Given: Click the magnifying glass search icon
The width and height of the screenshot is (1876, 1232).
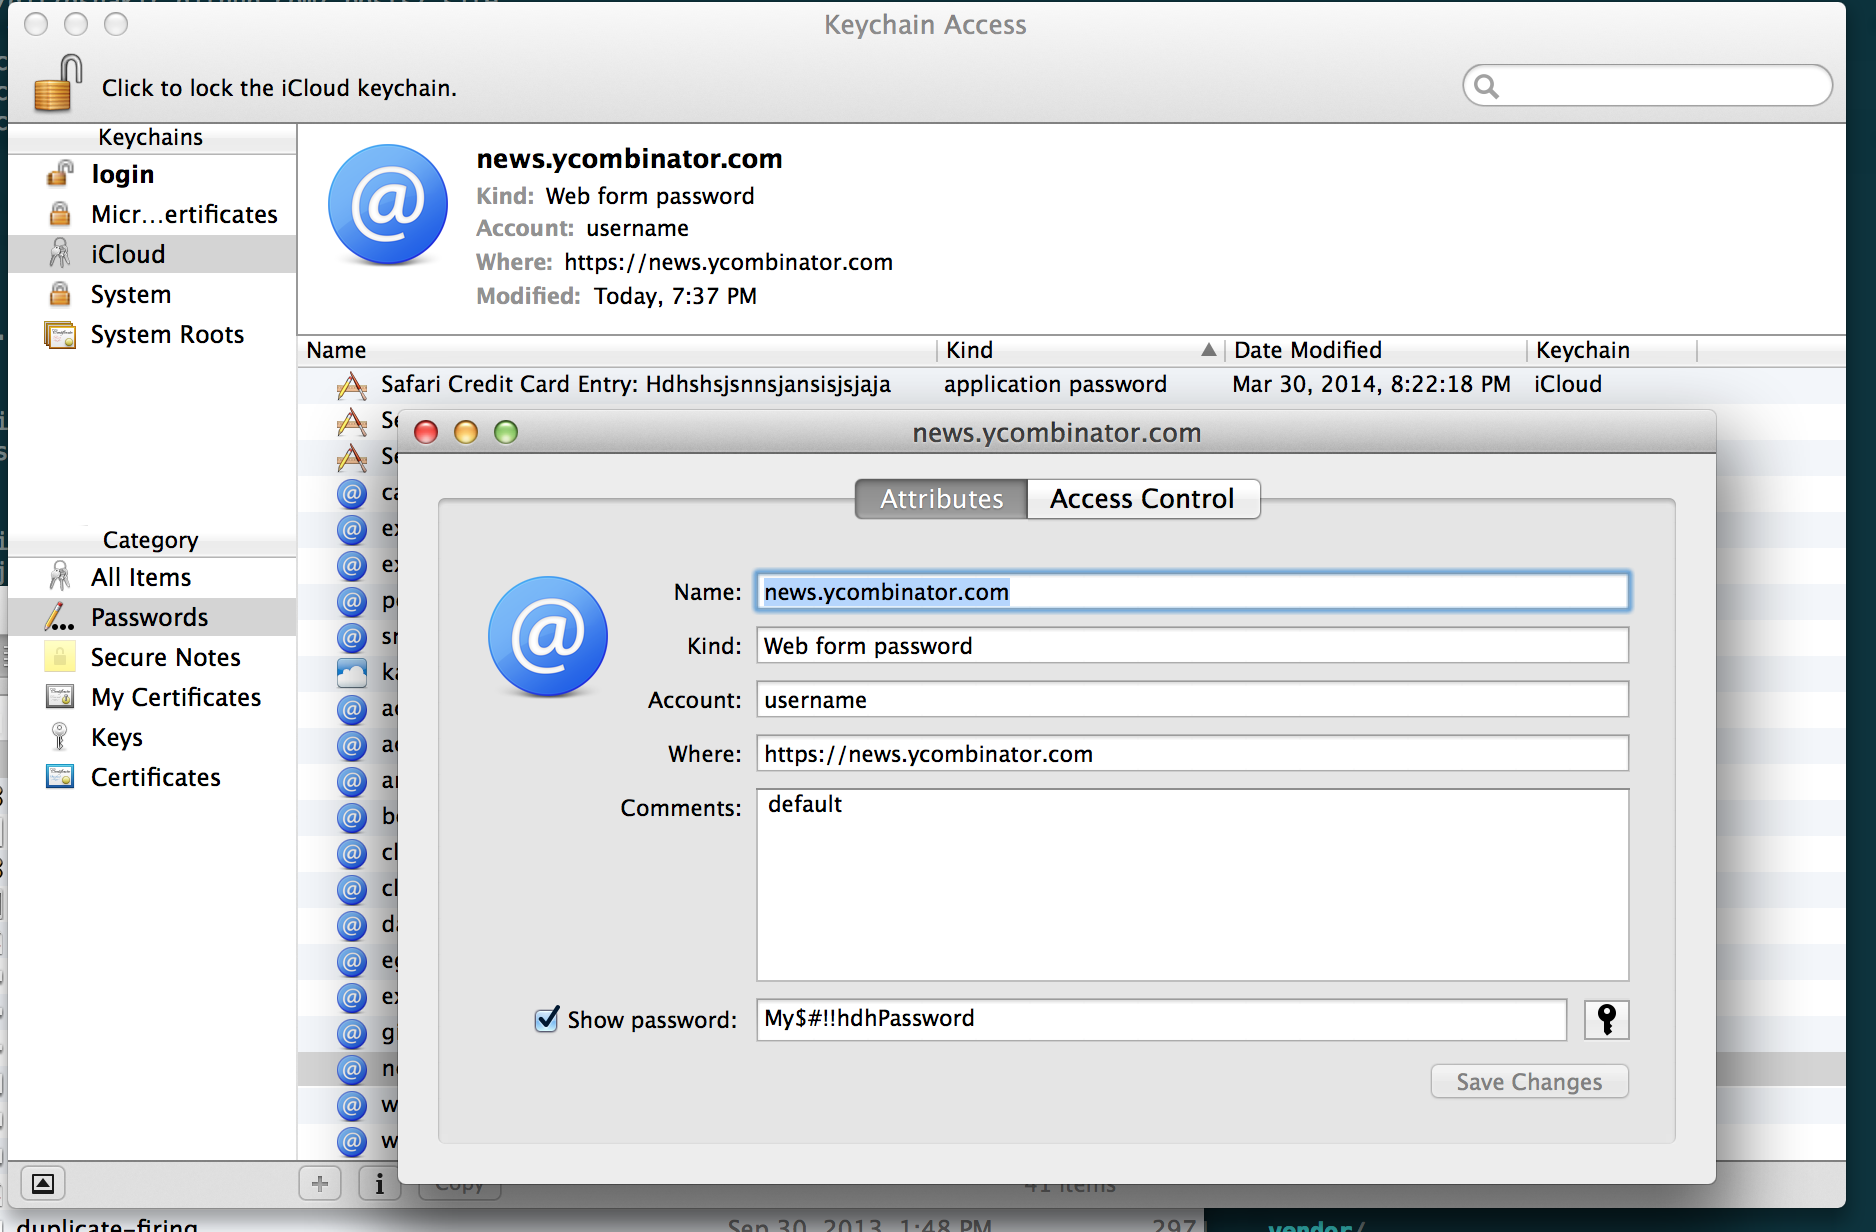Looking at the screenshot, I should (1487, 87).
